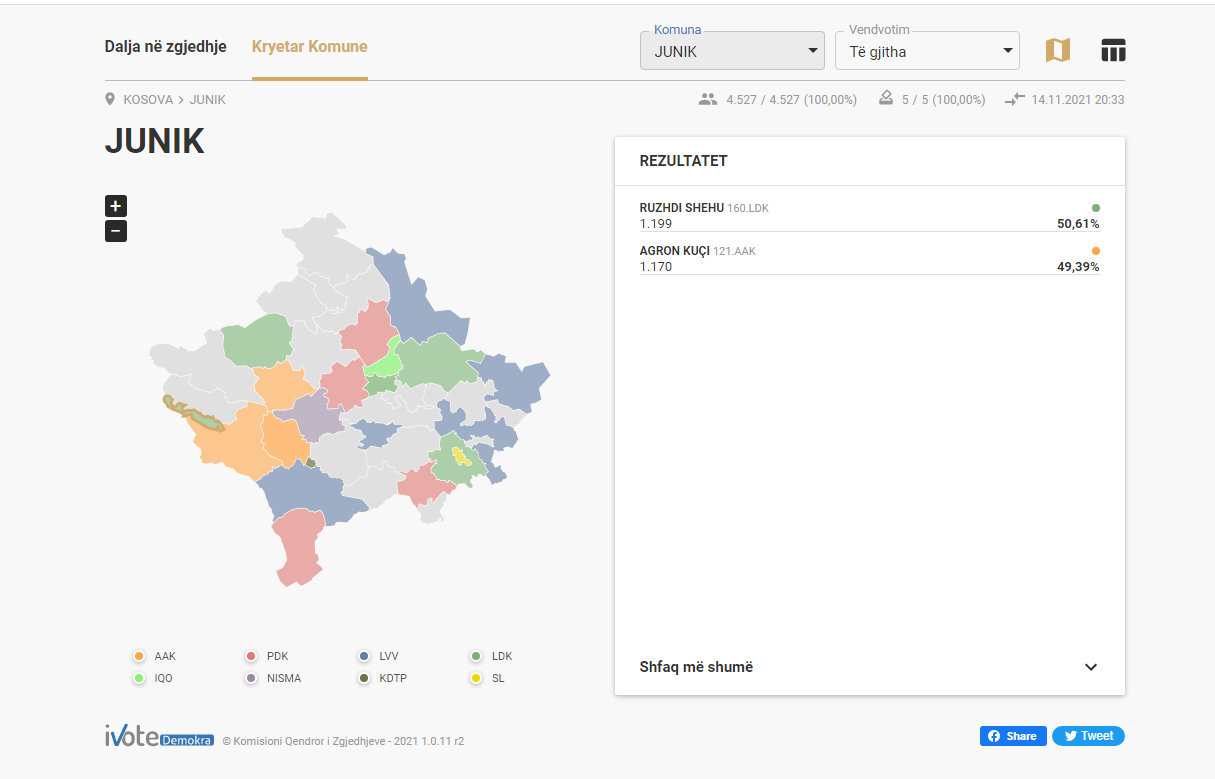Zoom out on the map
1215x779 pixels.
point(116,232)
